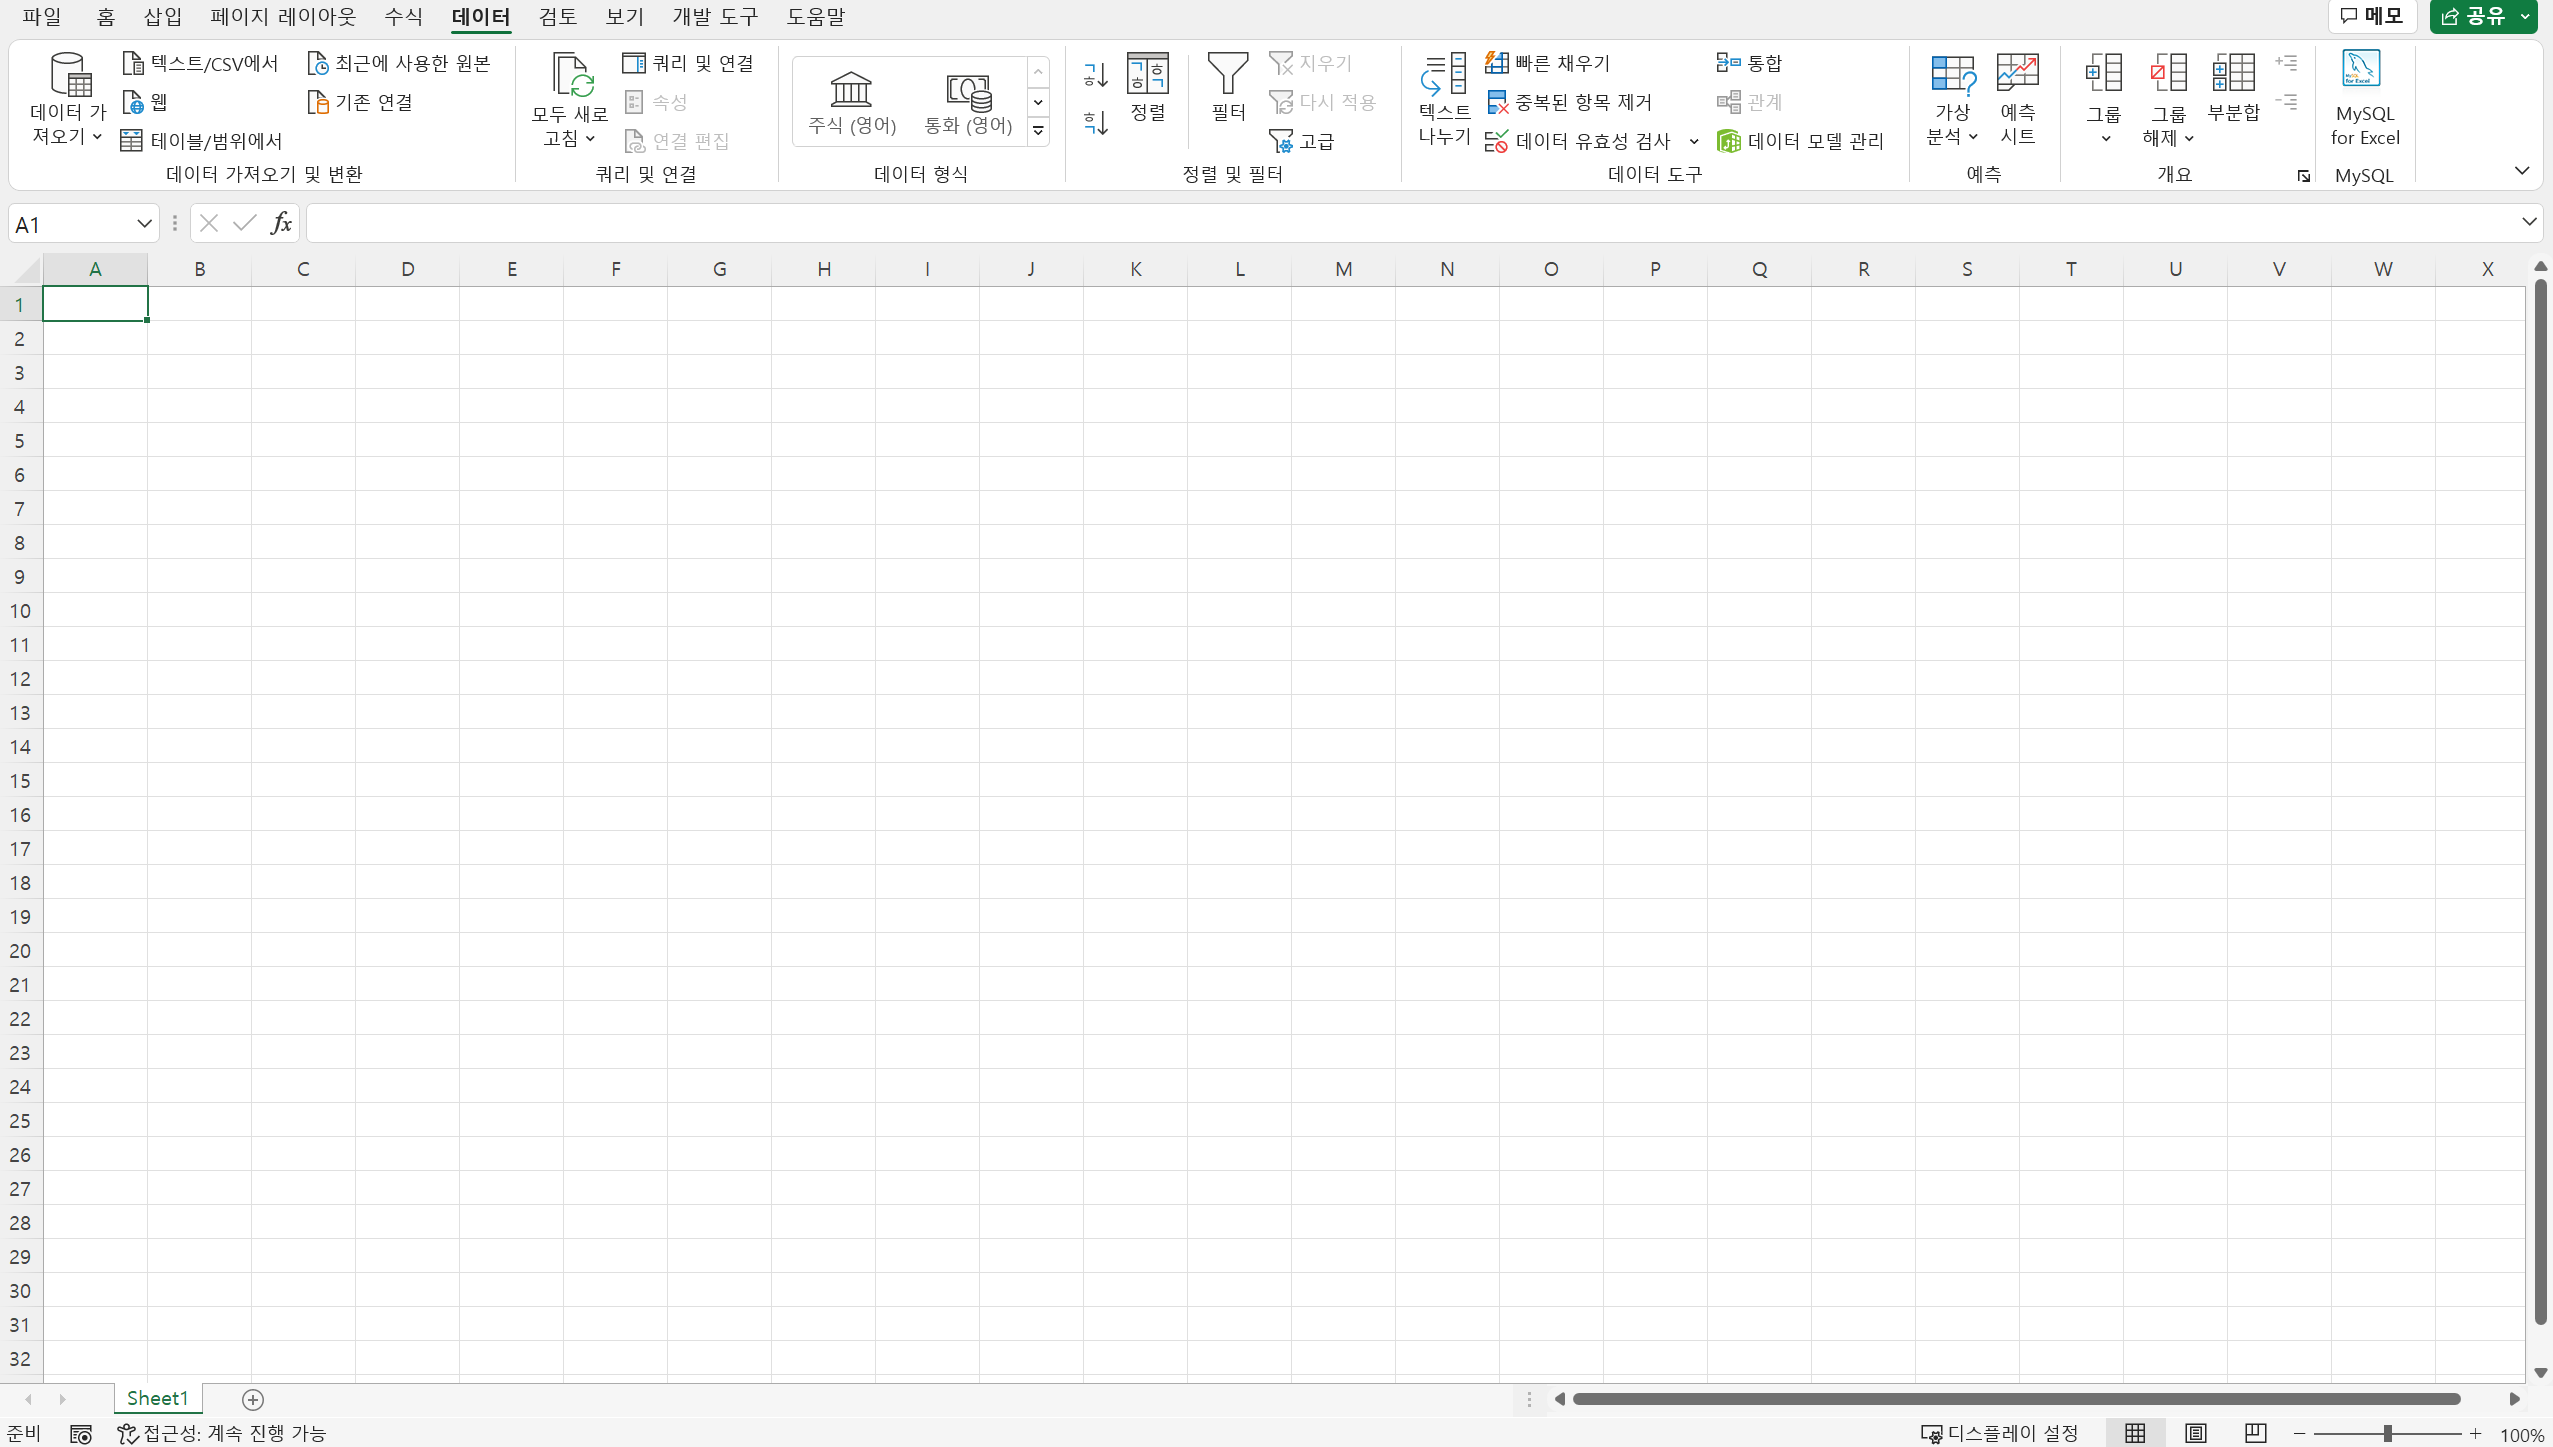
Task: Switch to the 홈 tab
Action: tap(105, 16)
